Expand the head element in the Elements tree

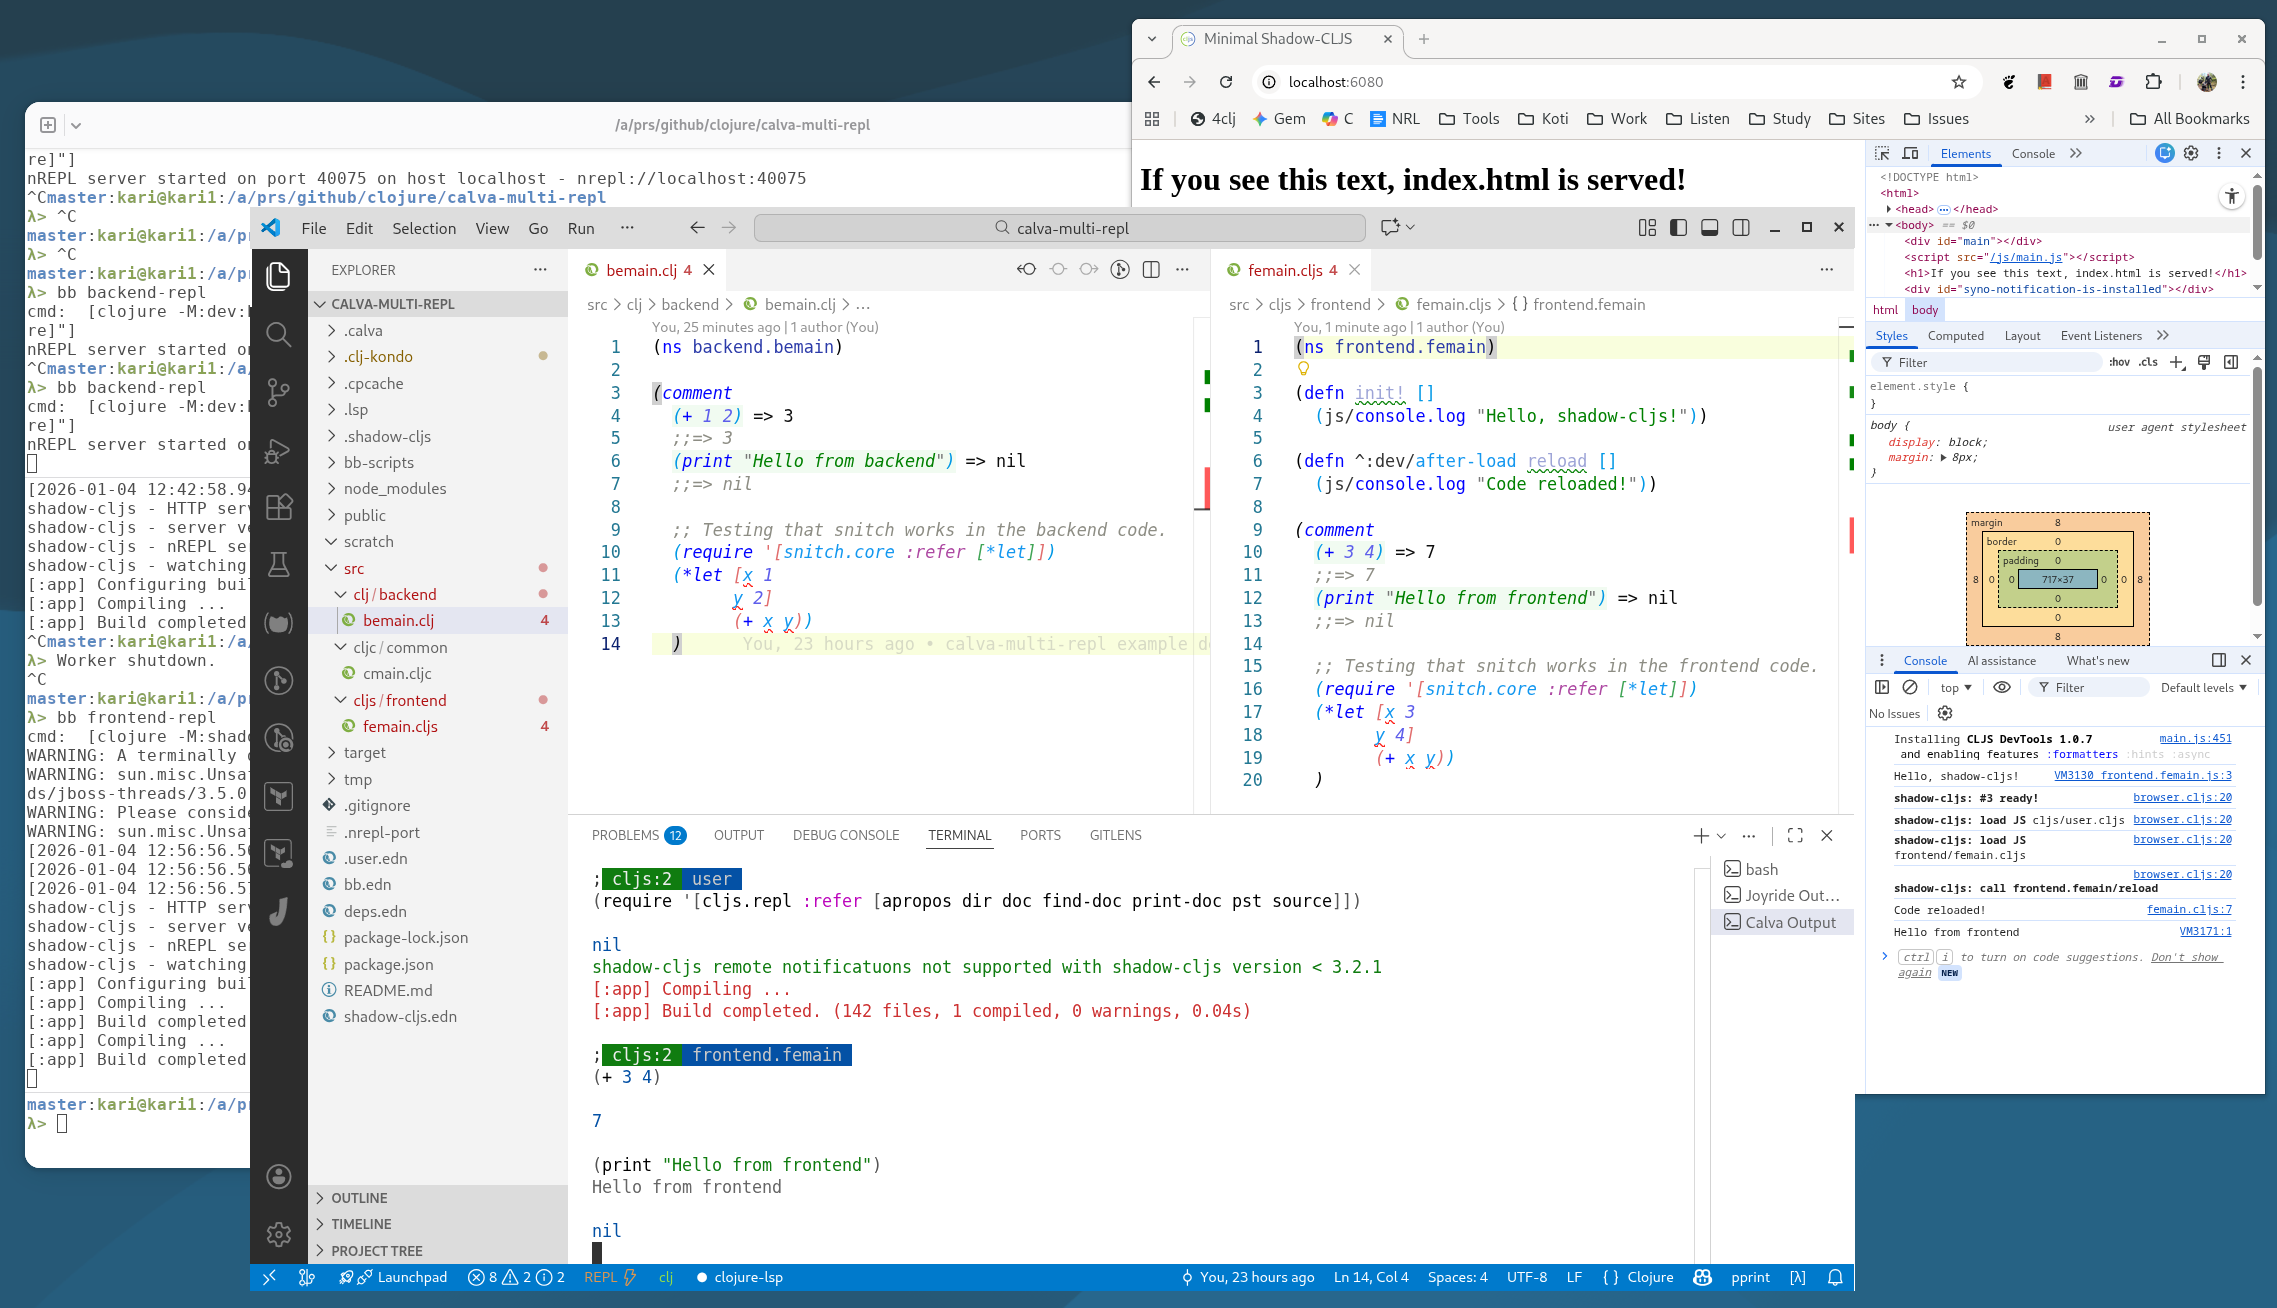[x=1889, y=209]
